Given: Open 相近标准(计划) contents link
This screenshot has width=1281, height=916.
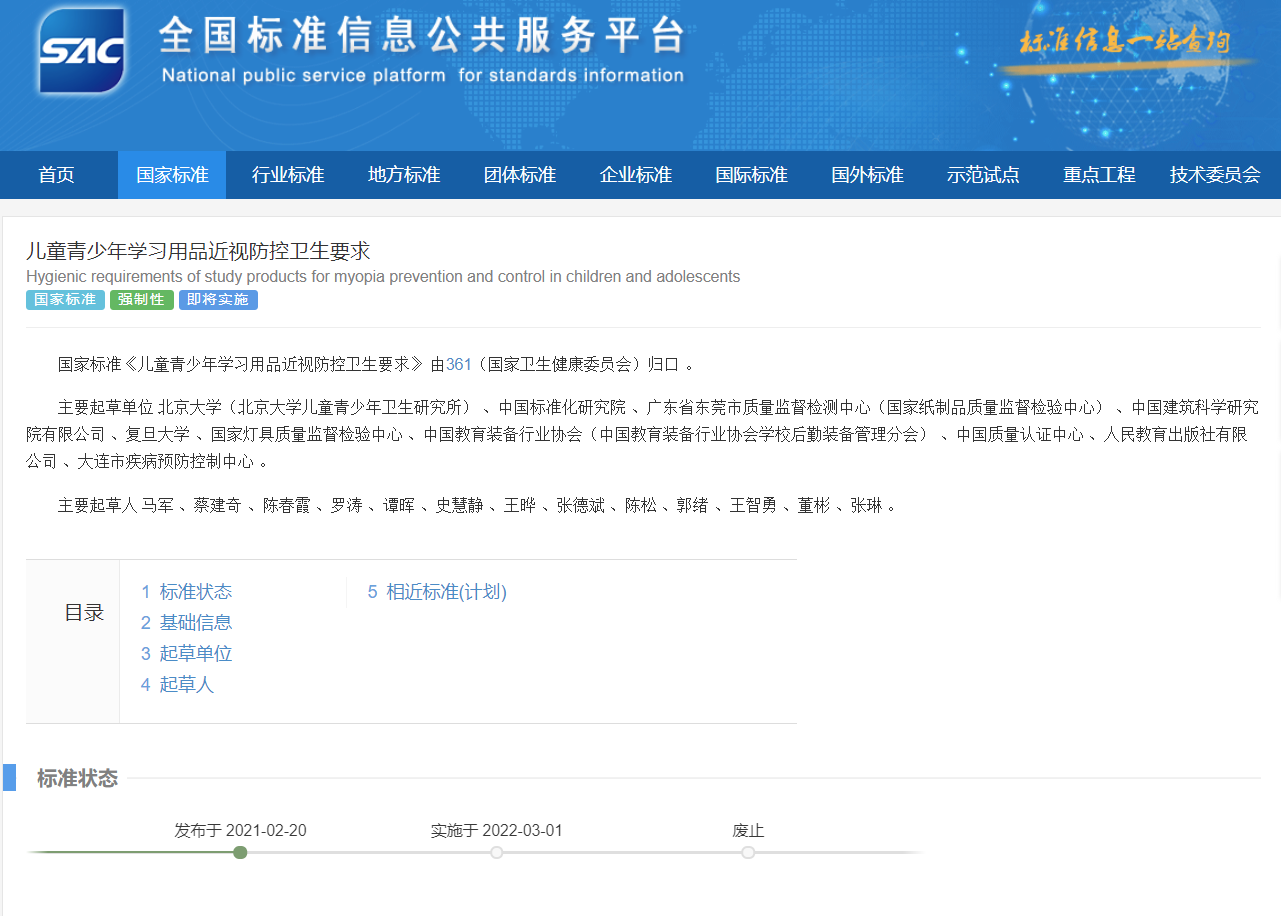Looking at the screenshot, I should pyautogui.click(x=437, y=592).
